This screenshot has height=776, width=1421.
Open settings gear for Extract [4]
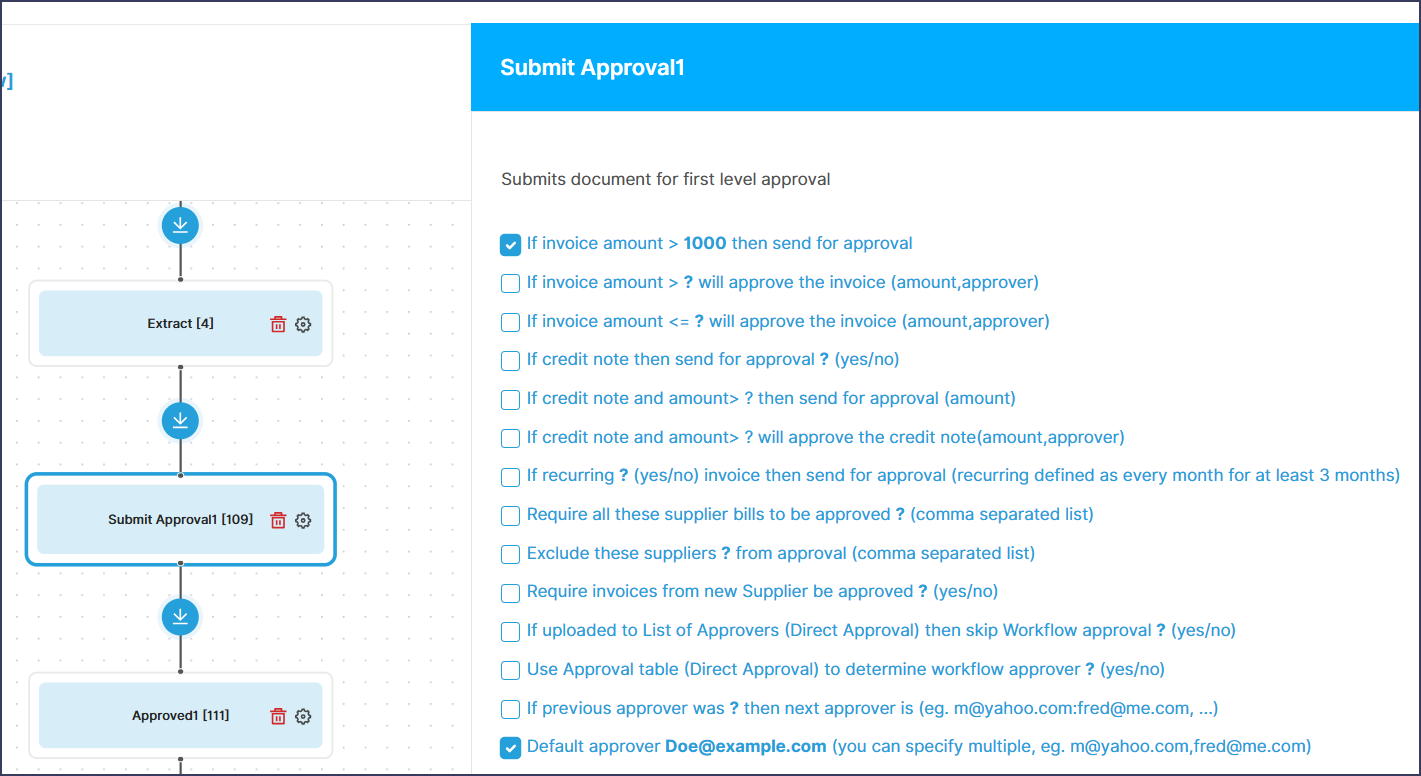coord(303,324)
